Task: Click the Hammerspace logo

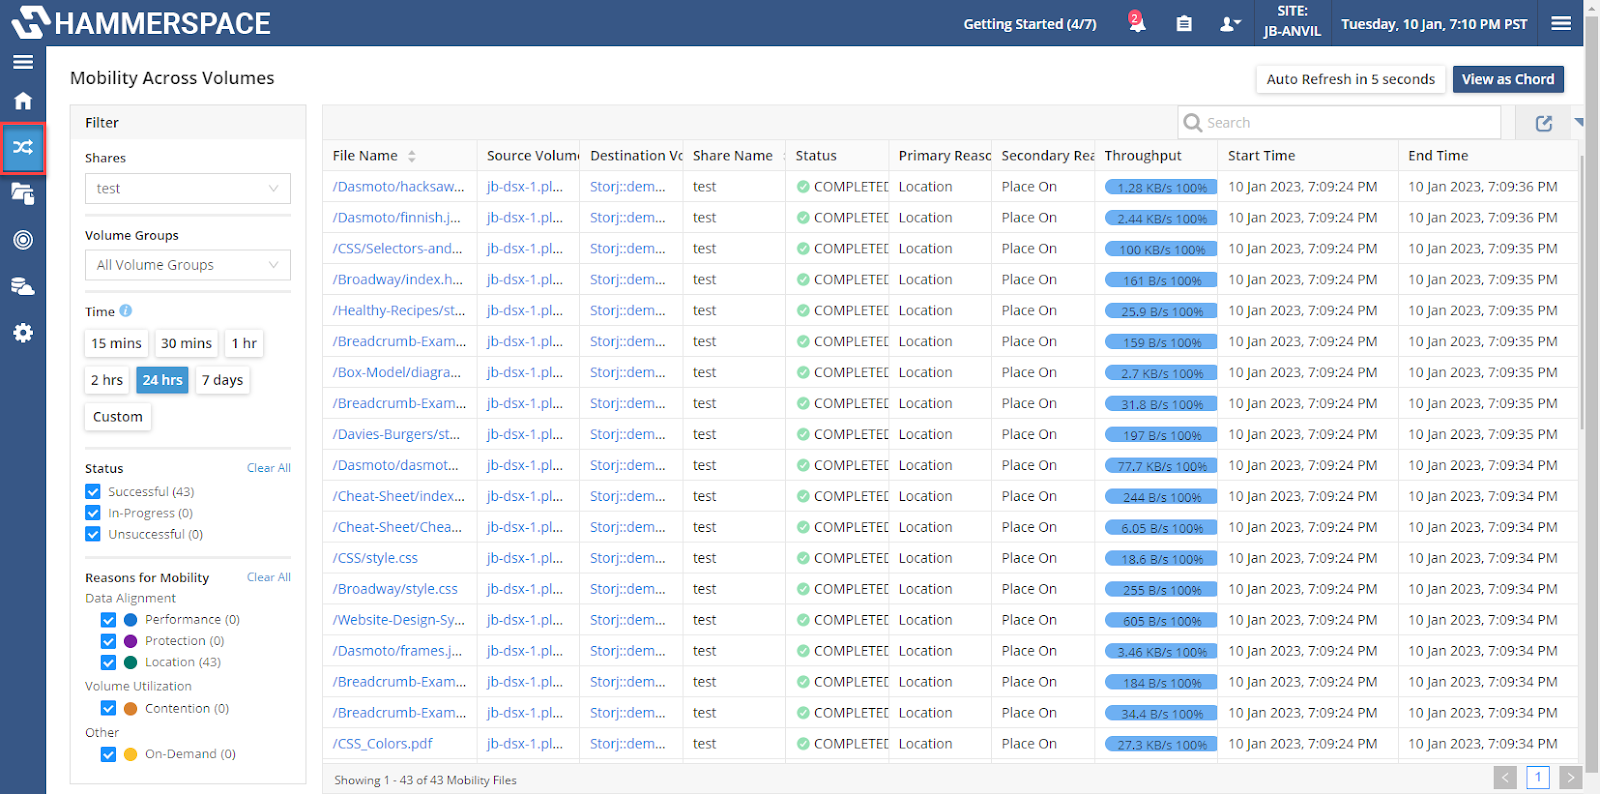Action: tap(141, 23)
